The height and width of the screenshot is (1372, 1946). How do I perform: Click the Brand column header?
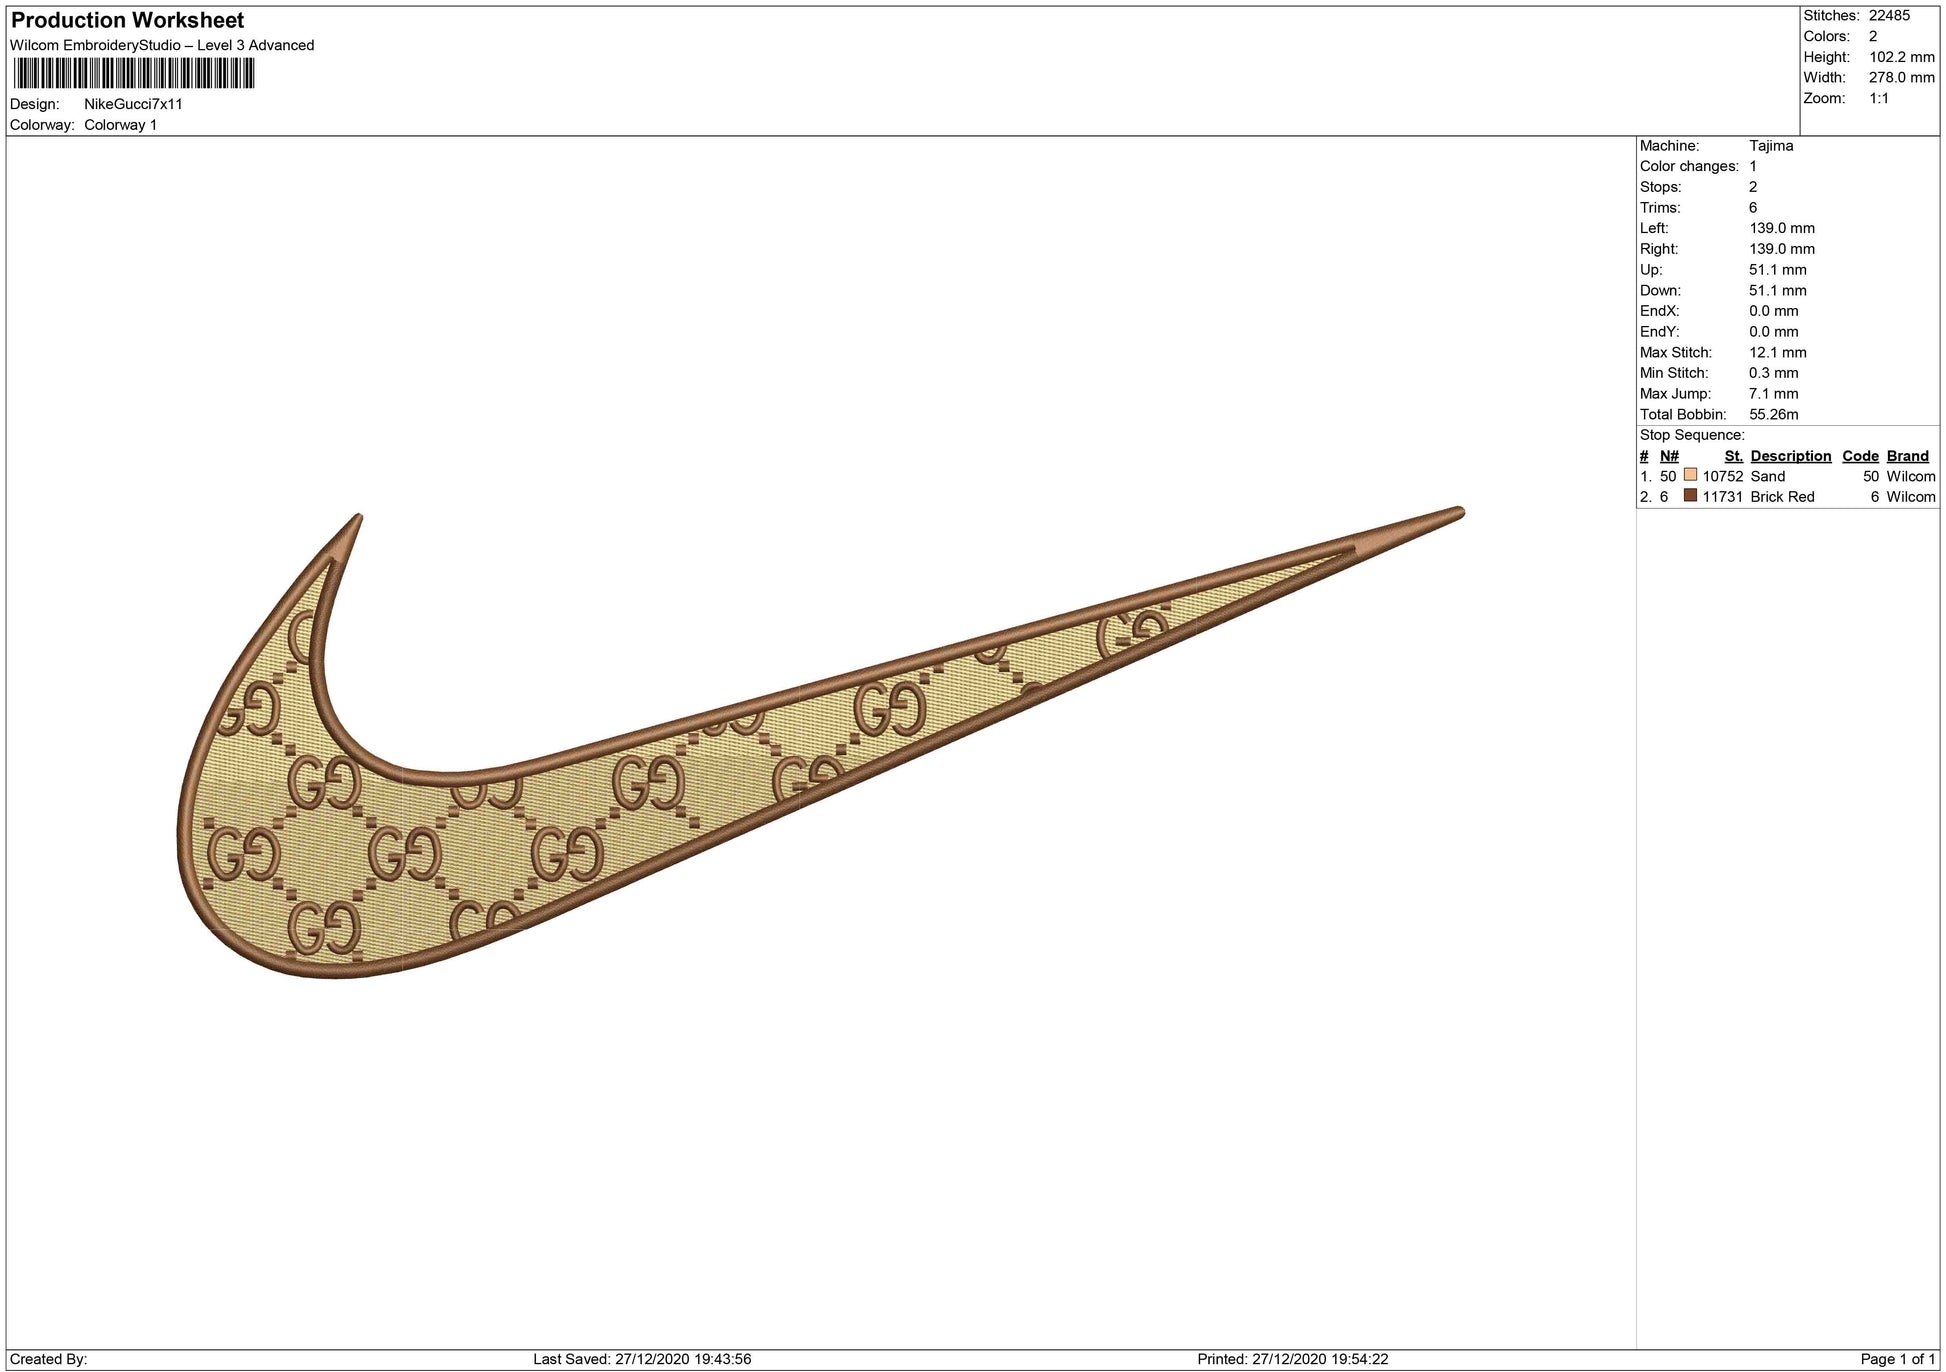pos(1907,456)
